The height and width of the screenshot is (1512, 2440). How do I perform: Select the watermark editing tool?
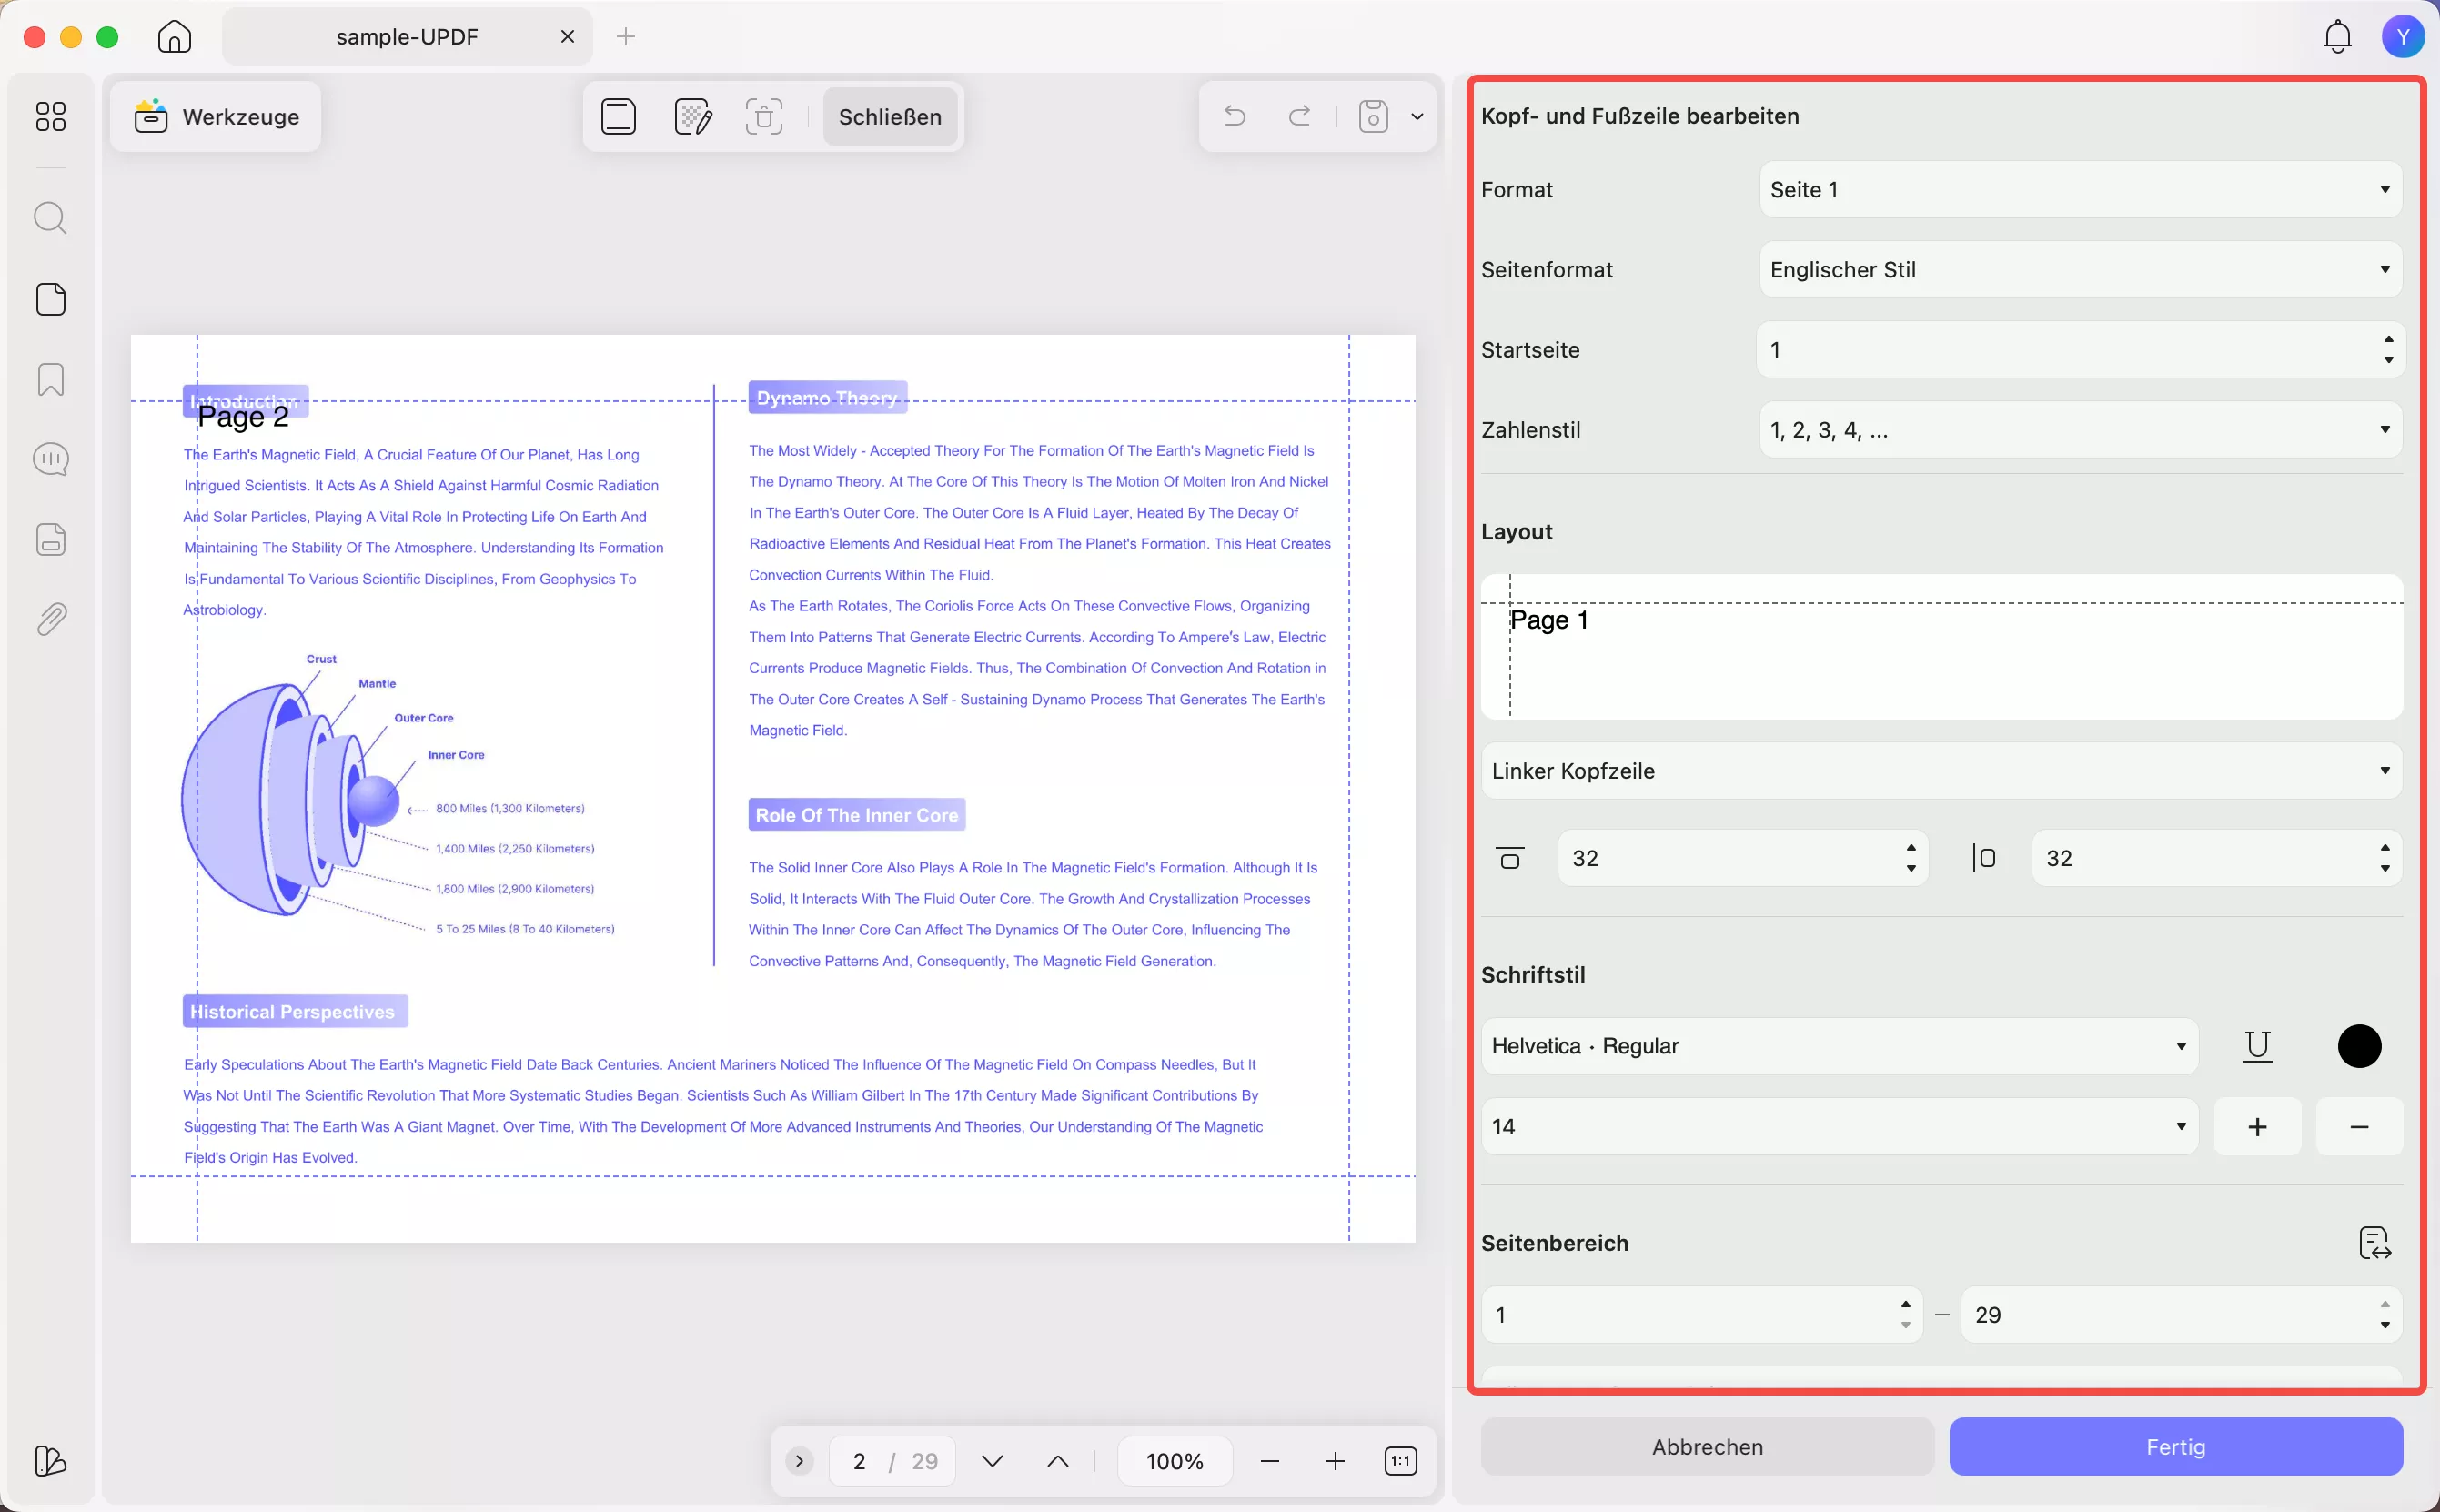click(x=692, y=116)
